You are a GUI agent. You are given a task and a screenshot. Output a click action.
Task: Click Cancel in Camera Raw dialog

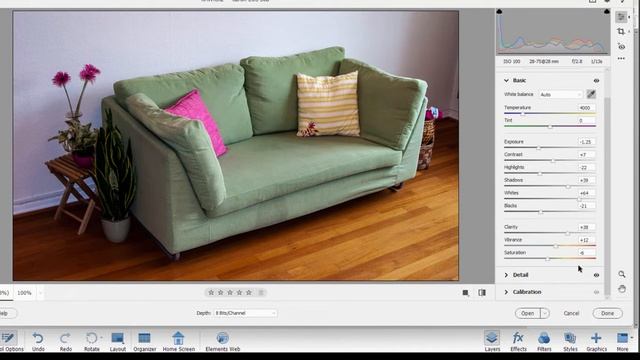571,313
